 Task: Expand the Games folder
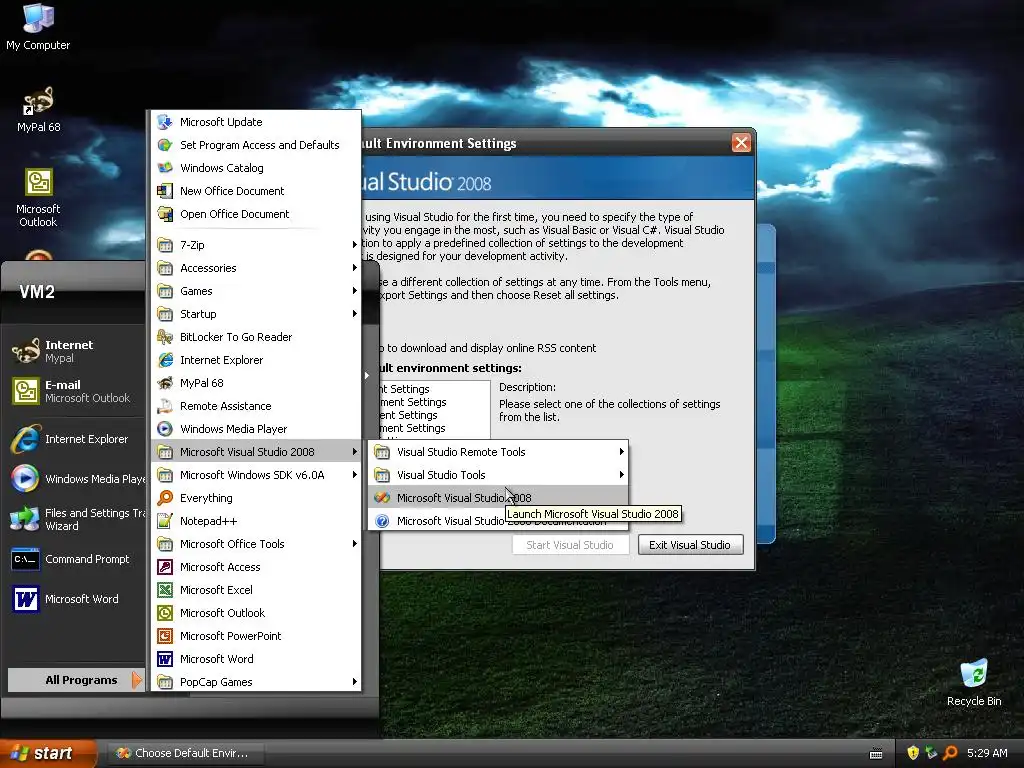click(x=256, y=291)
